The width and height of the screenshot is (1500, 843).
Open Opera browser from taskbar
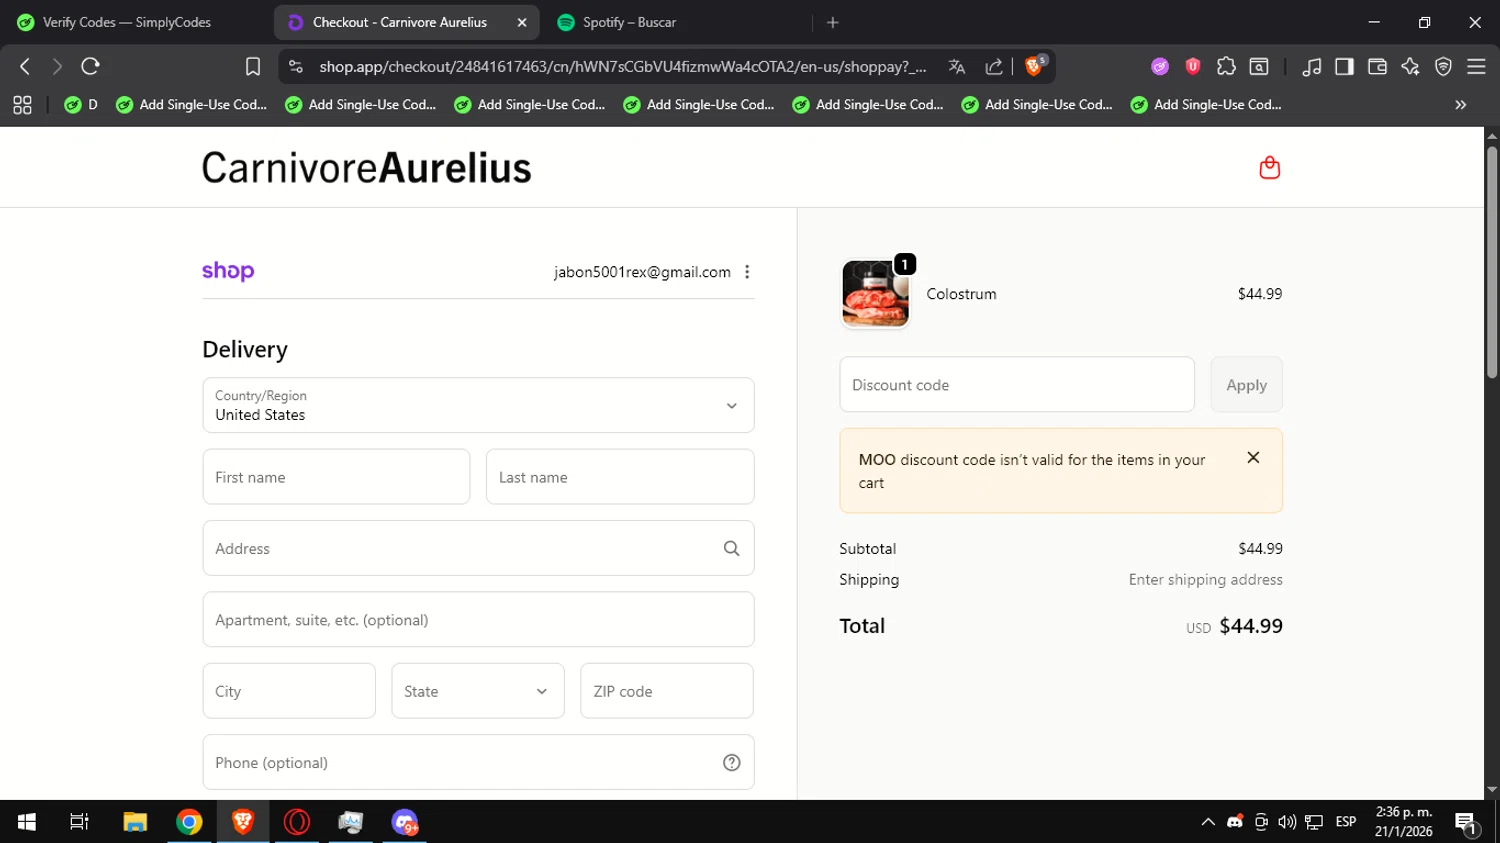coord(297,822)
